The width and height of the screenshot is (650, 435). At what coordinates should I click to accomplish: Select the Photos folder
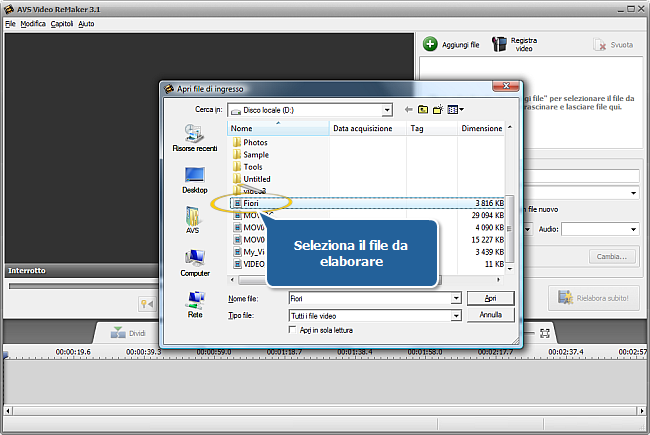[250, 142]
